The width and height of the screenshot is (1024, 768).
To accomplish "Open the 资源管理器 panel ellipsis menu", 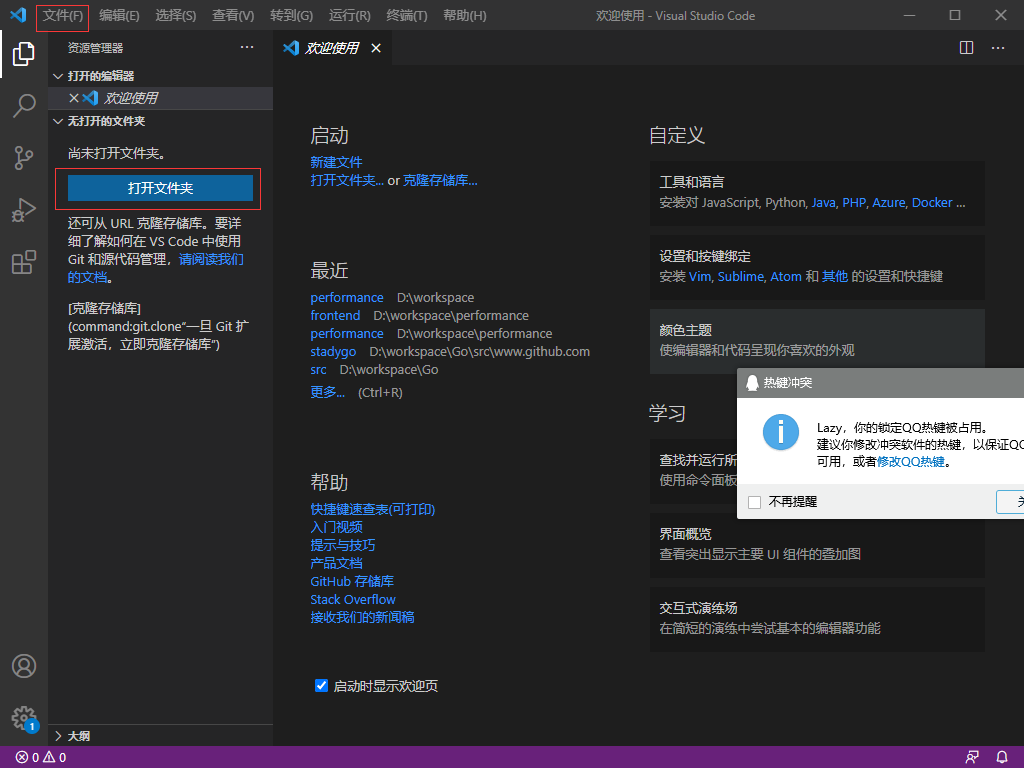I will (247, 47).
